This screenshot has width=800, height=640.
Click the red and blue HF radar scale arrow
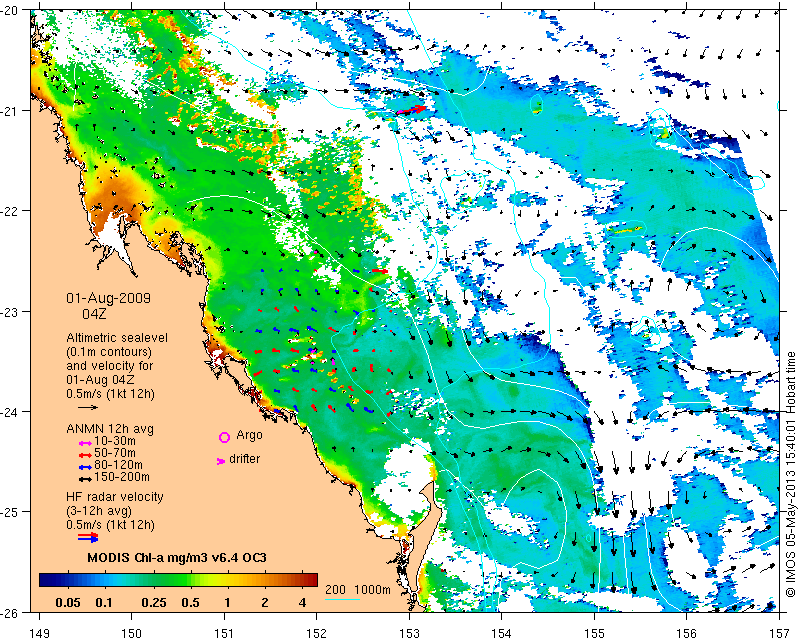pyautogui.click(x=88, y=537)
